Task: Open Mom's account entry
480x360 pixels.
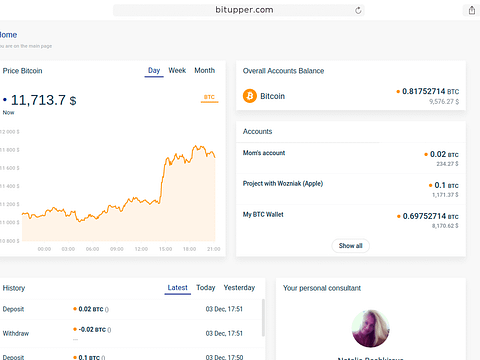Action: point(351,158)
